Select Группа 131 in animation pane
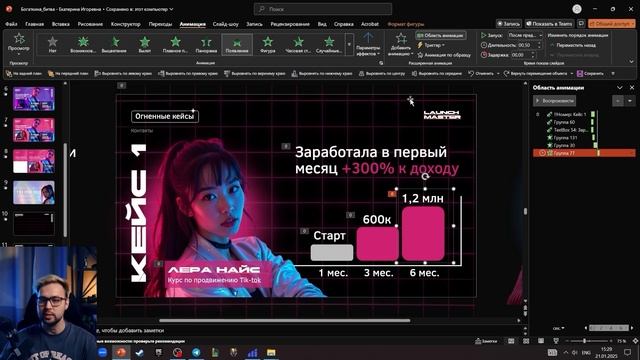The image size is (640, 360). coord(565,138)
